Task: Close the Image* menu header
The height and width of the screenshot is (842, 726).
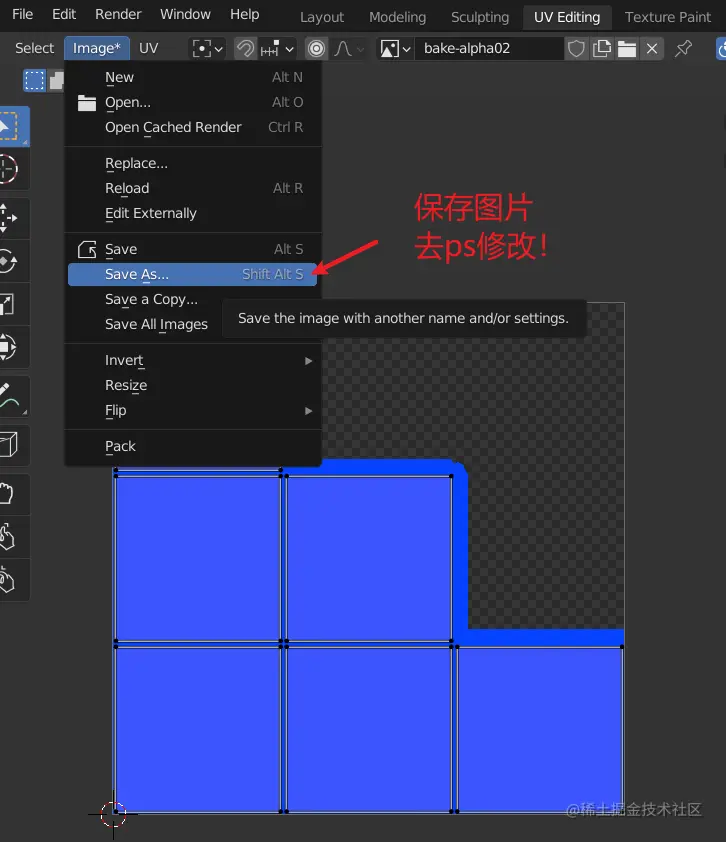Action: click(97, 48)
